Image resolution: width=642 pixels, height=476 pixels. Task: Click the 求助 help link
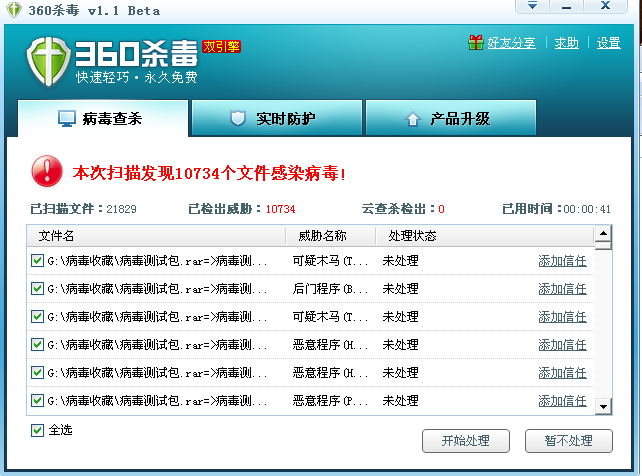[567, 43]
